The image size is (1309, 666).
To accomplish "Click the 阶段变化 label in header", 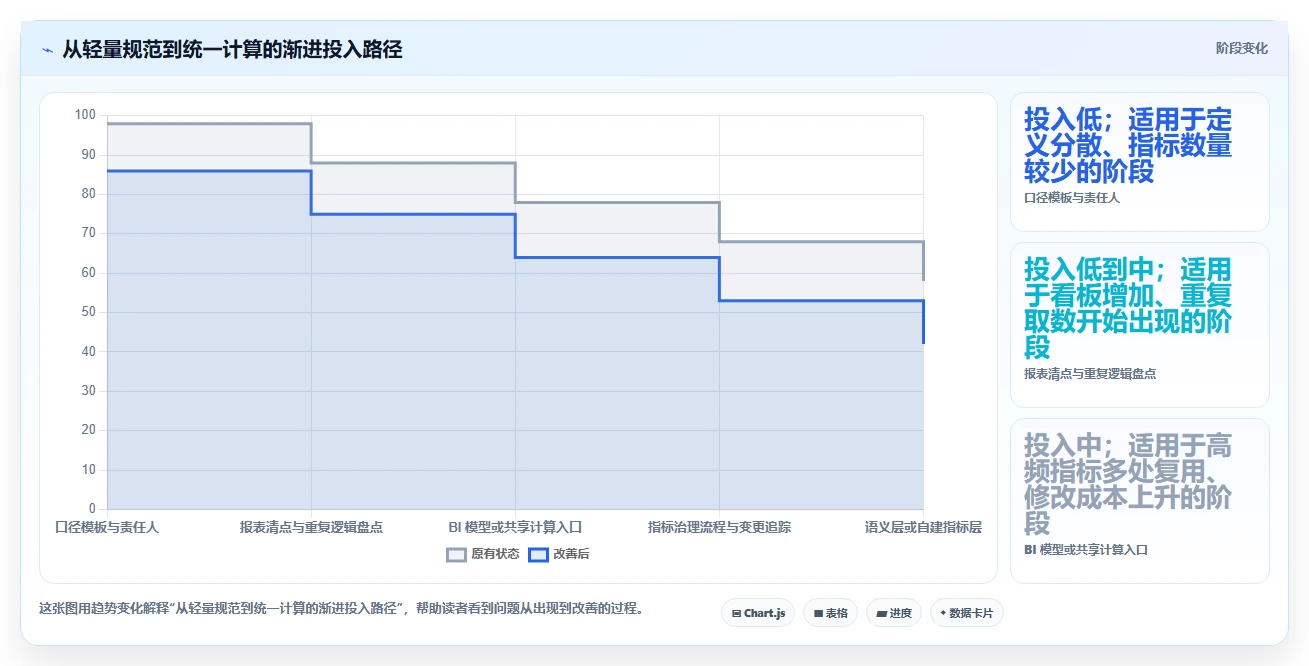I will pos(1242,48).
